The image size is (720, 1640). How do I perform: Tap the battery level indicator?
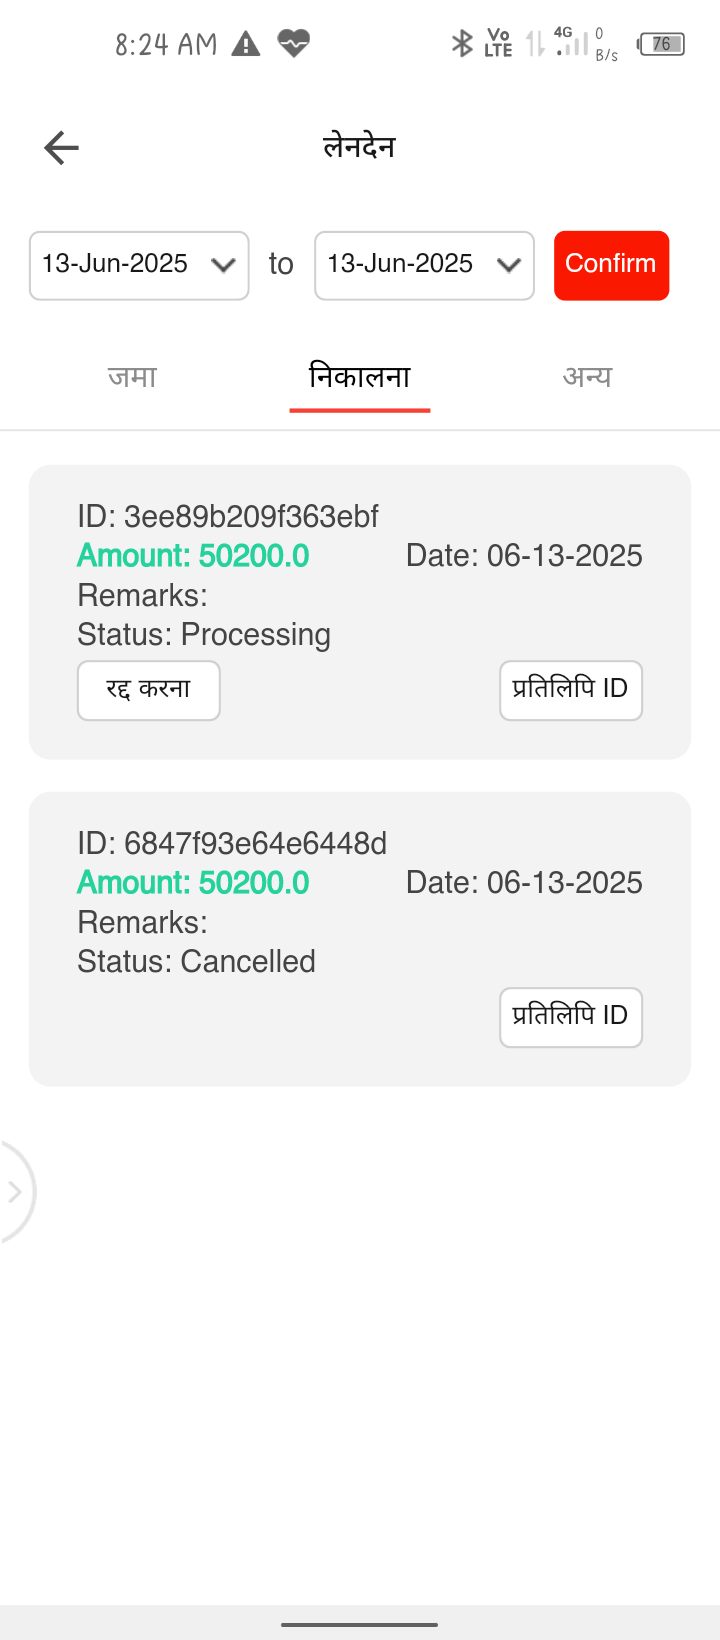click(x=661, y=44)
